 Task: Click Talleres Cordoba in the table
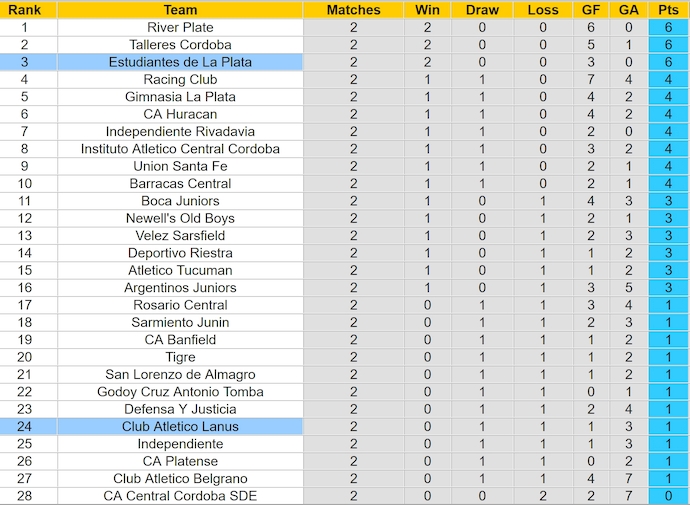[180, 45]
